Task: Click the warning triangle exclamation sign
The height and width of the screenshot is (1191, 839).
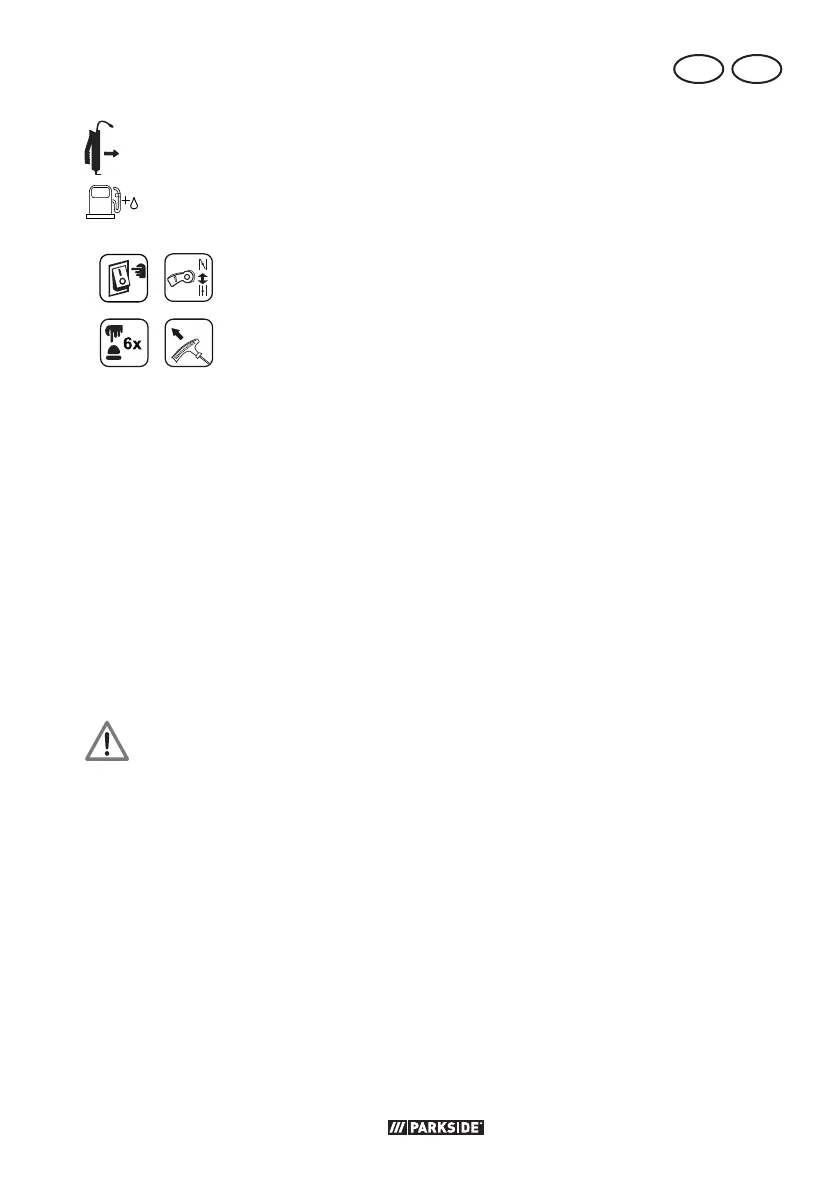Action: click(107, 741)
